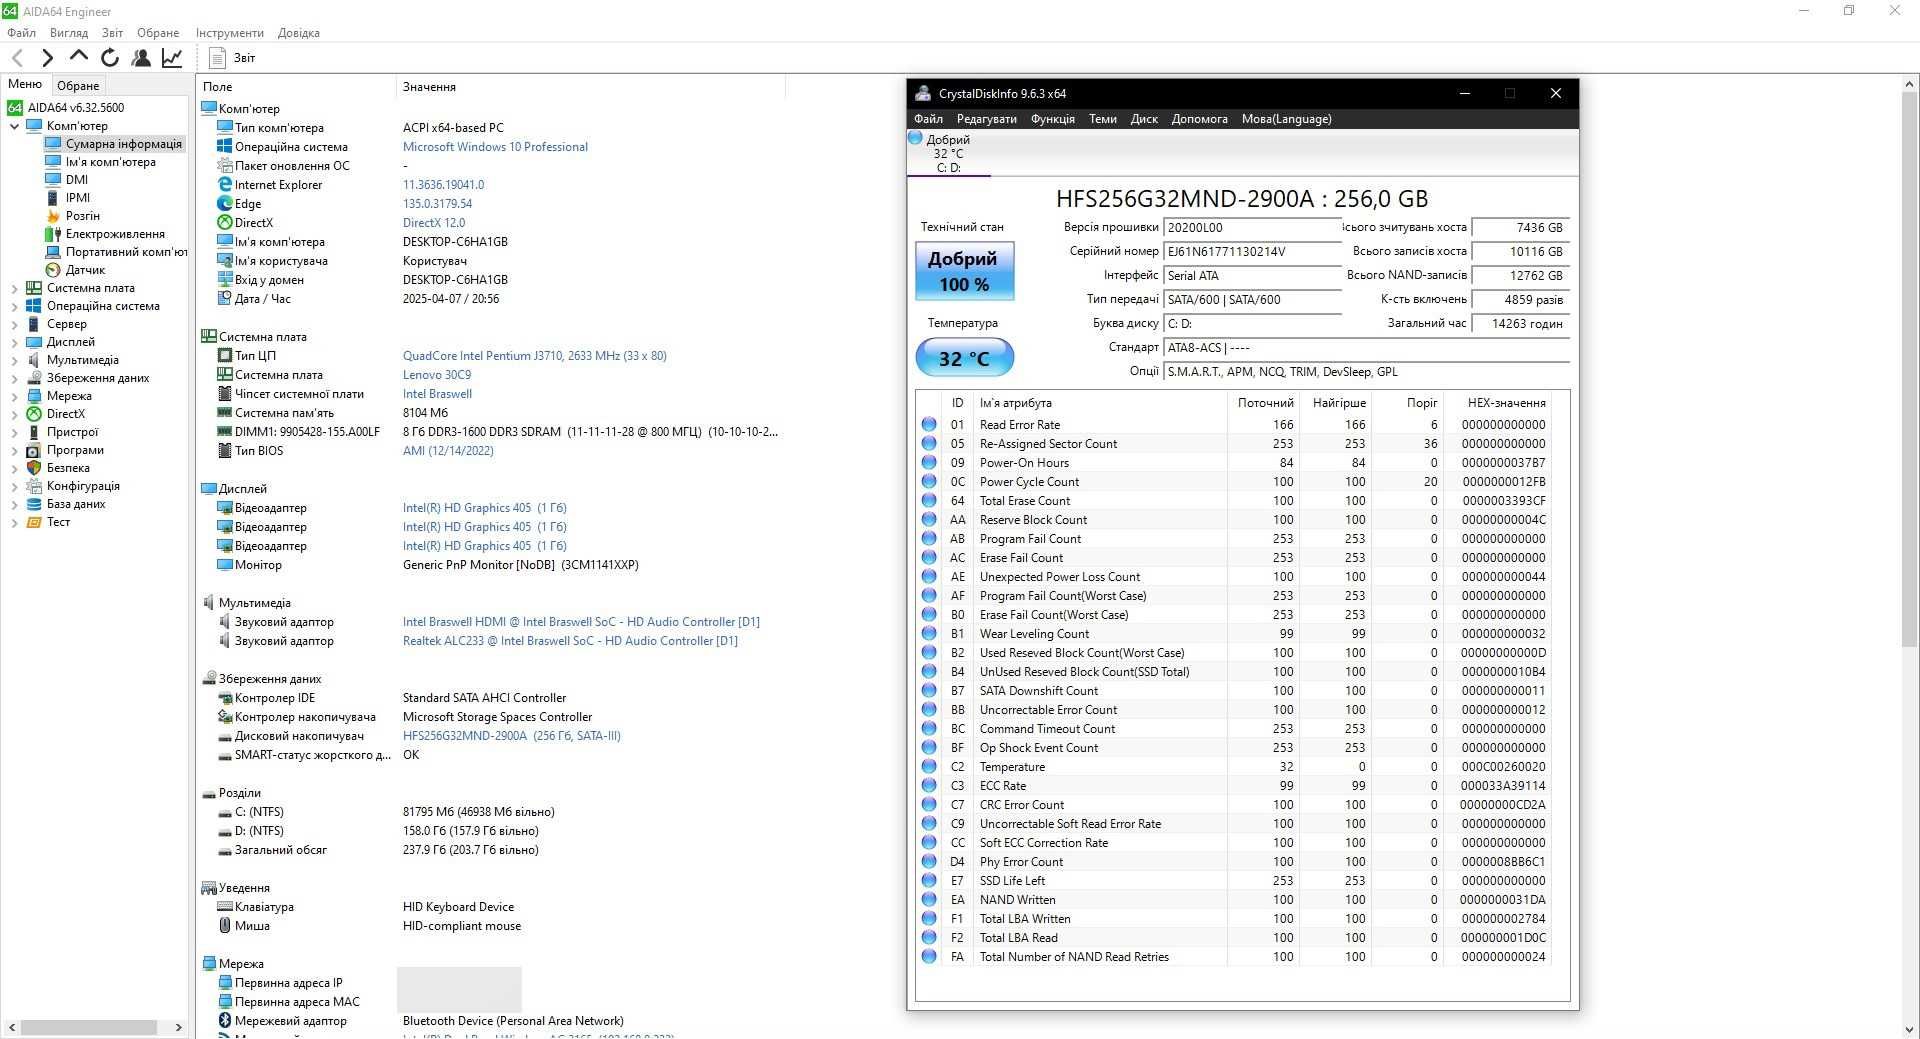Click the Безпека shield icon in tree
Screen dimensions: 1920x1039
(x=34, y=468)
